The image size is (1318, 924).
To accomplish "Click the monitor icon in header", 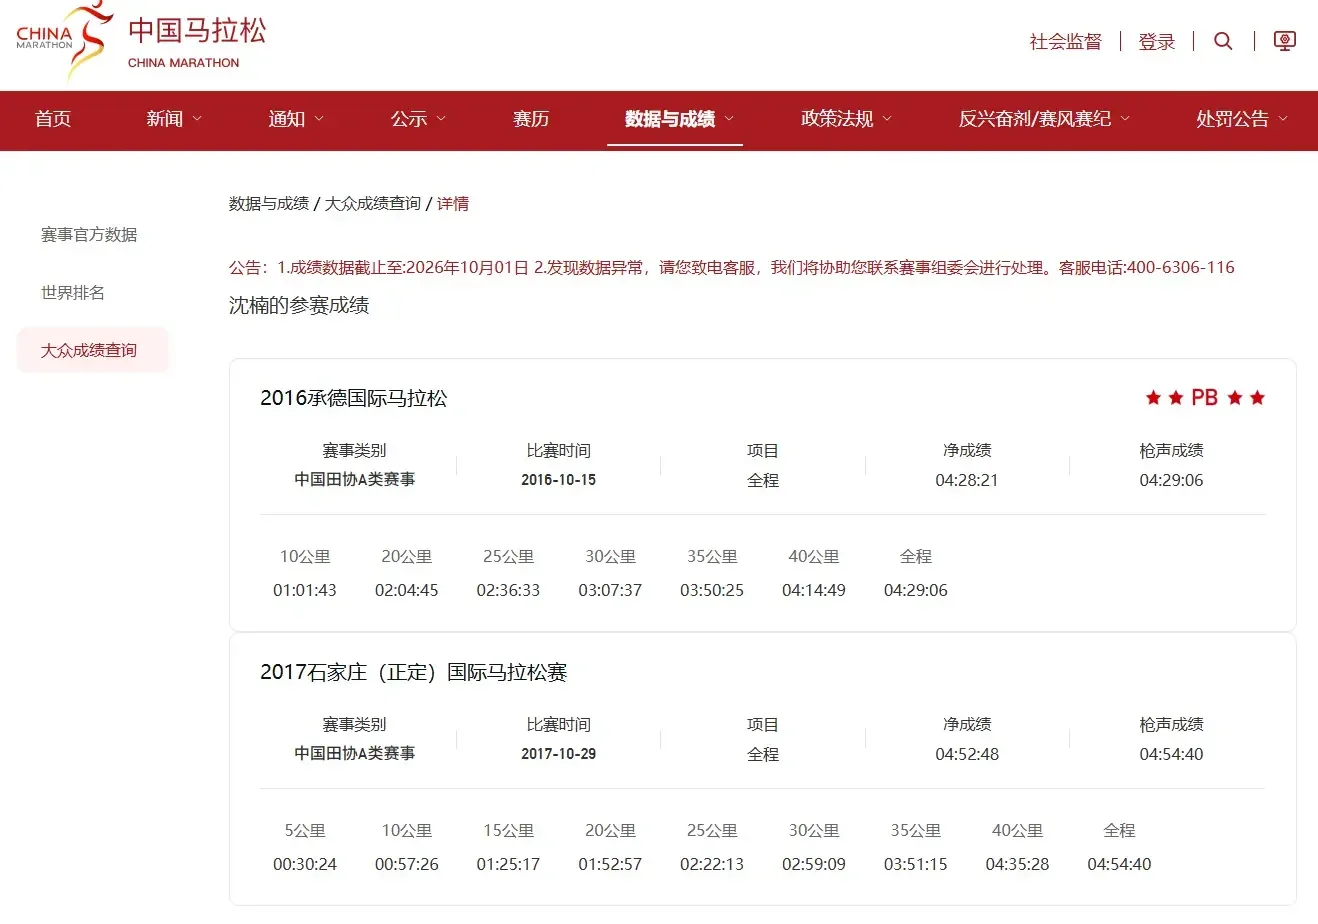I will pyautogui.click(x=1285, y=41).
